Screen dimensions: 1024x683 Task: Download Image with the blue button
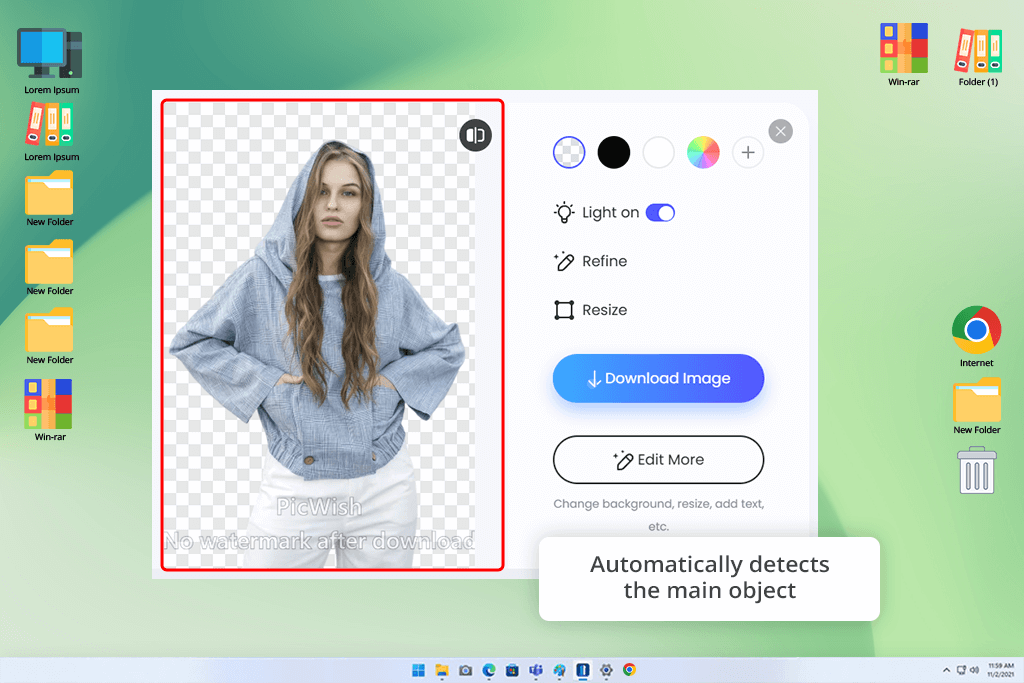[x=658, y=378]
